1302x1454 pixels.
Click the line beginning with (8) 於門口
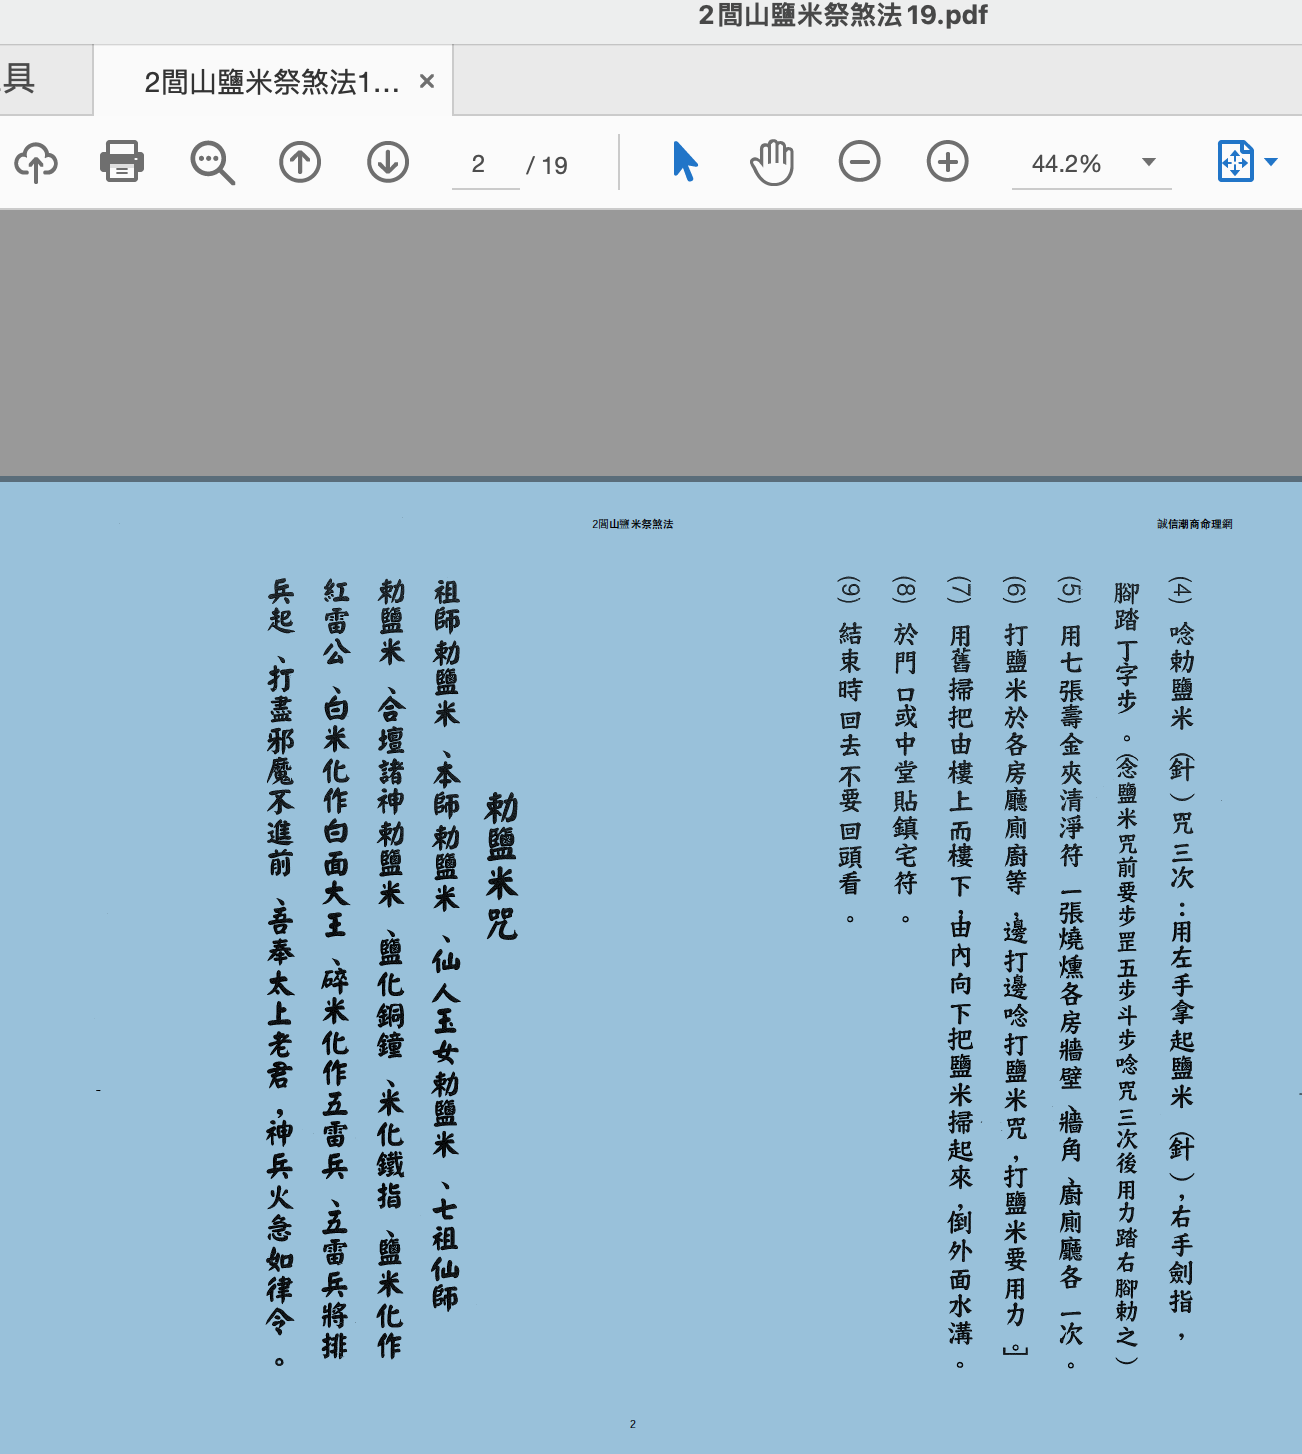point(905,750)
